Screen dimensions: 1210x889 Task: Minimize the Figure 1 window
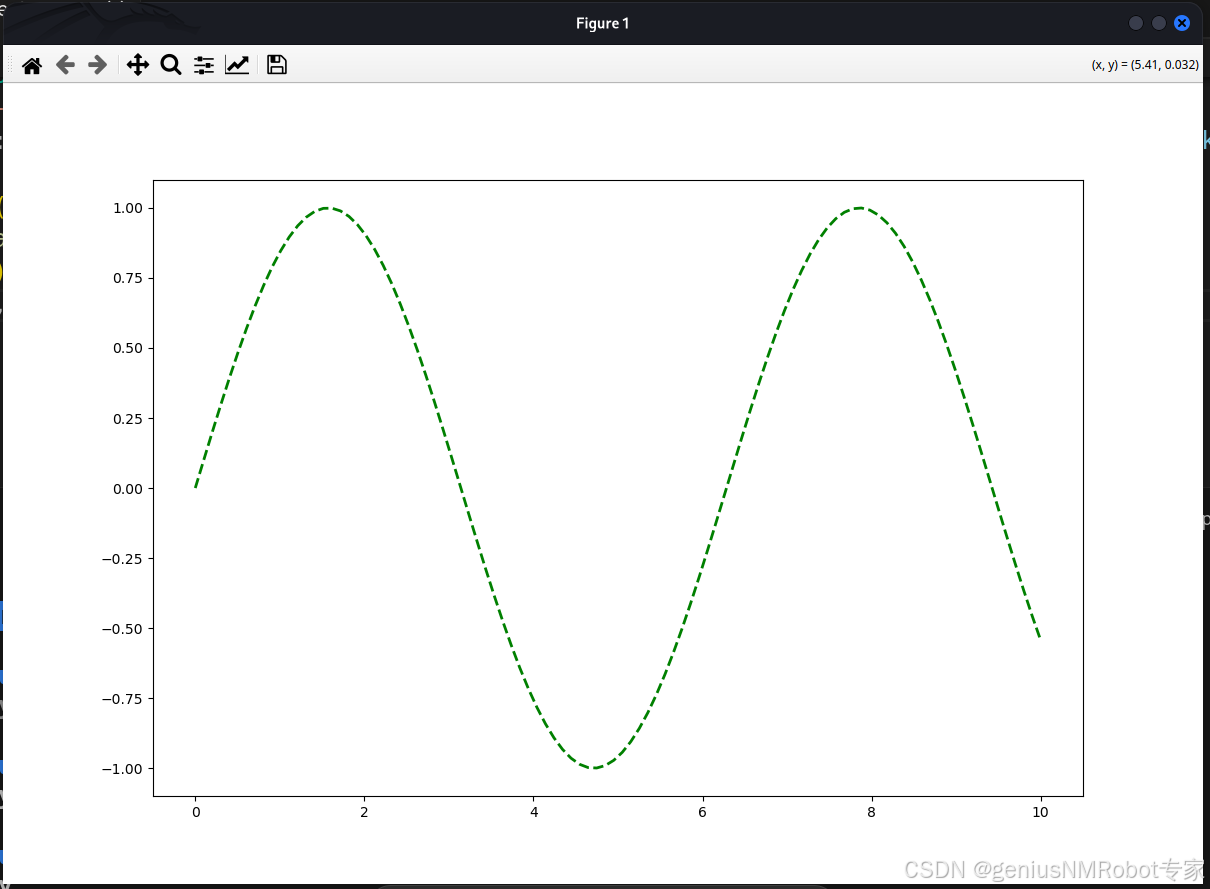[x=1136, y=23]
